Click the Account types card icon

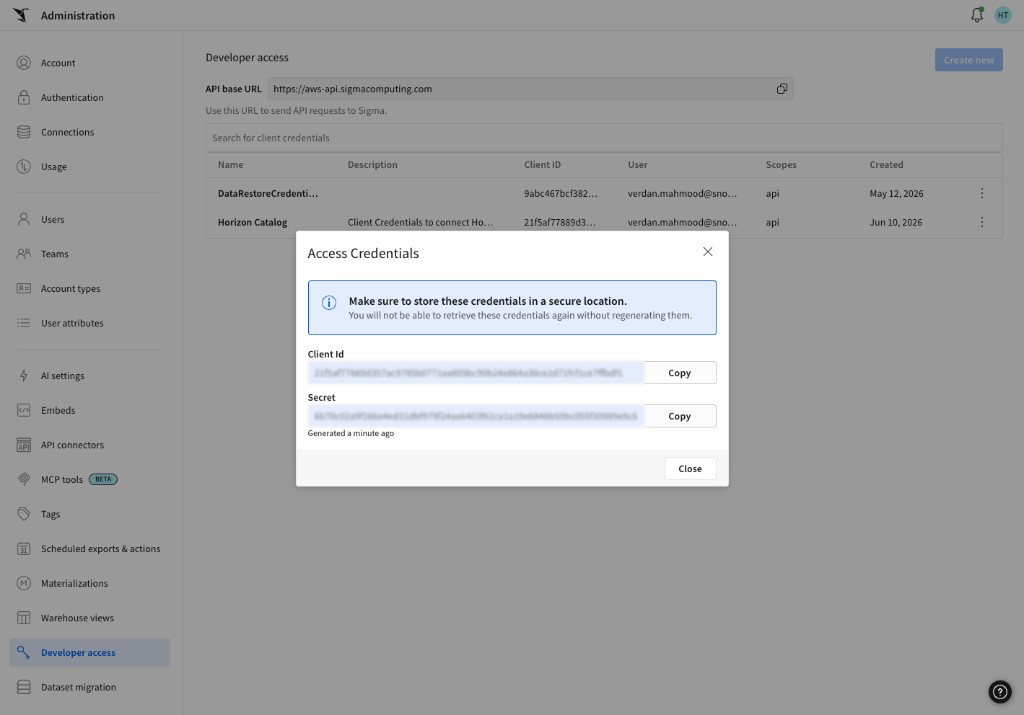tap(24, 289)
